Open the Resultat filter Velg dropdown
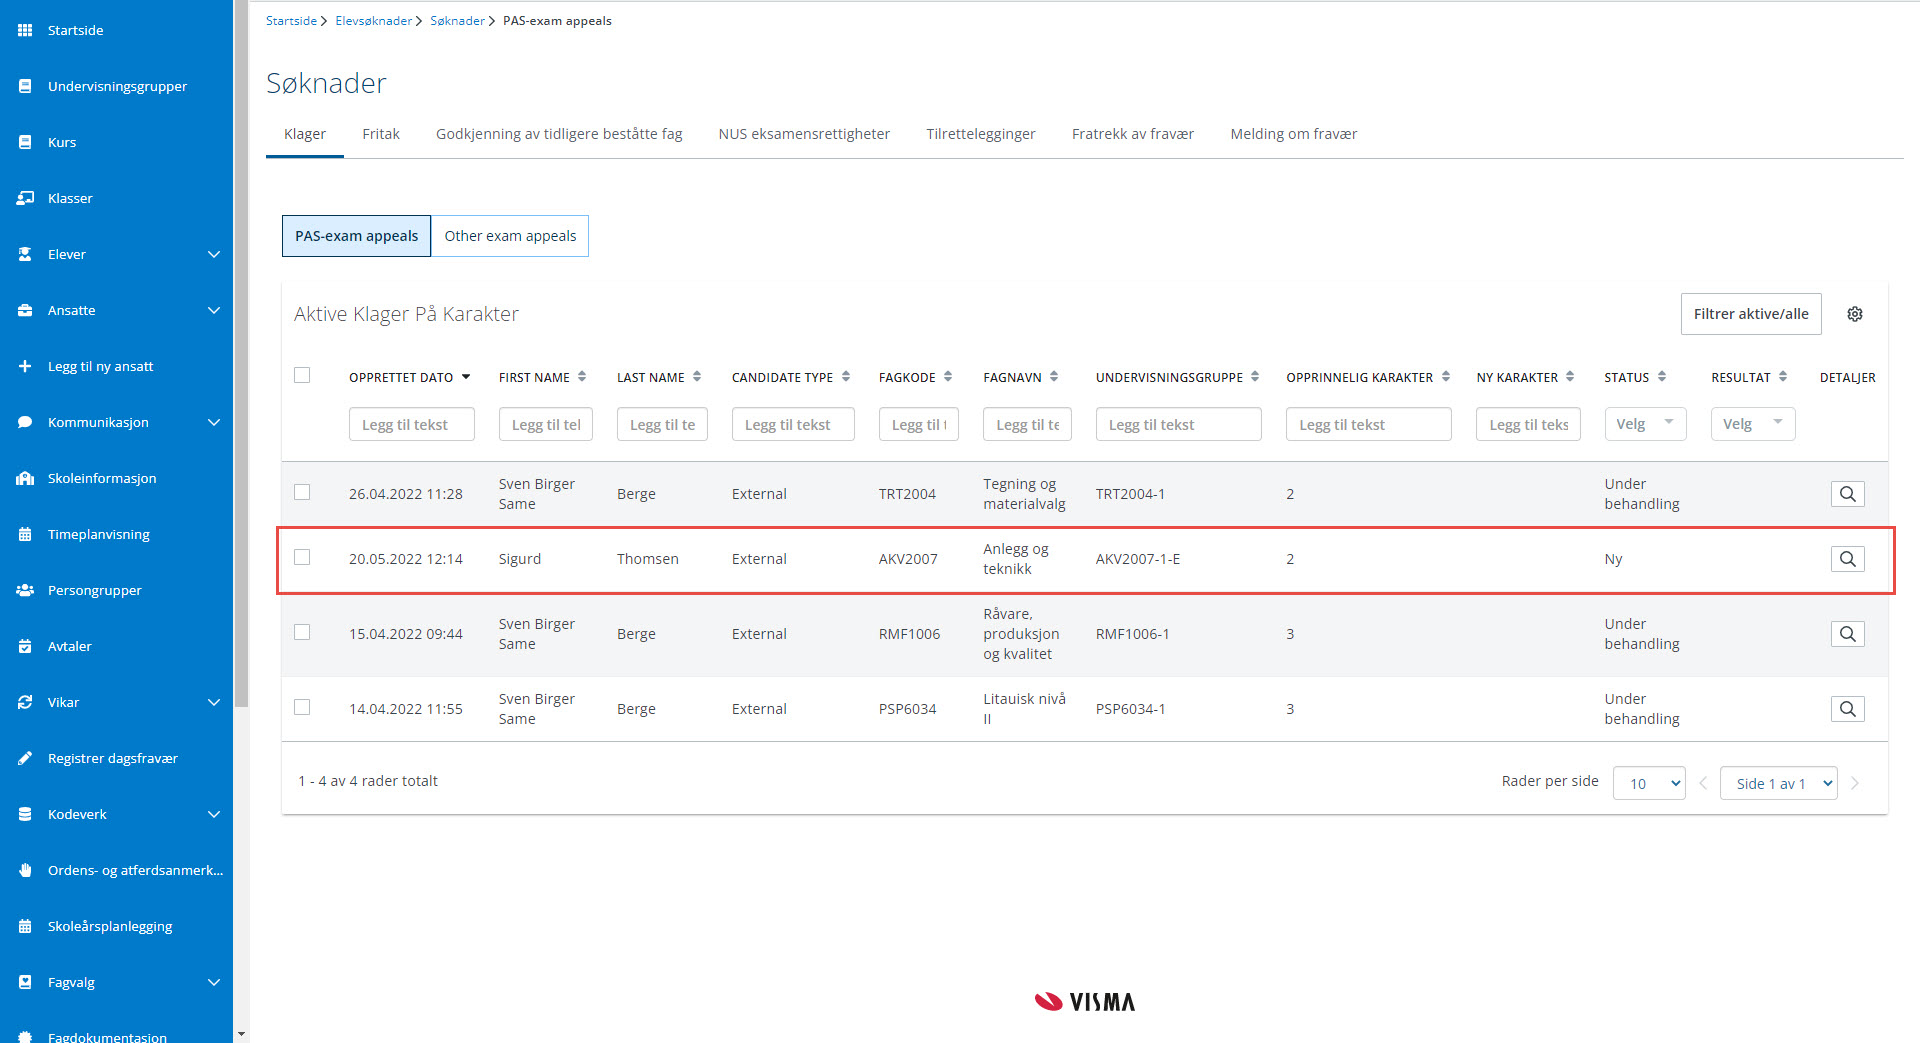The image size is (1920, 1043). point(1752,424)
